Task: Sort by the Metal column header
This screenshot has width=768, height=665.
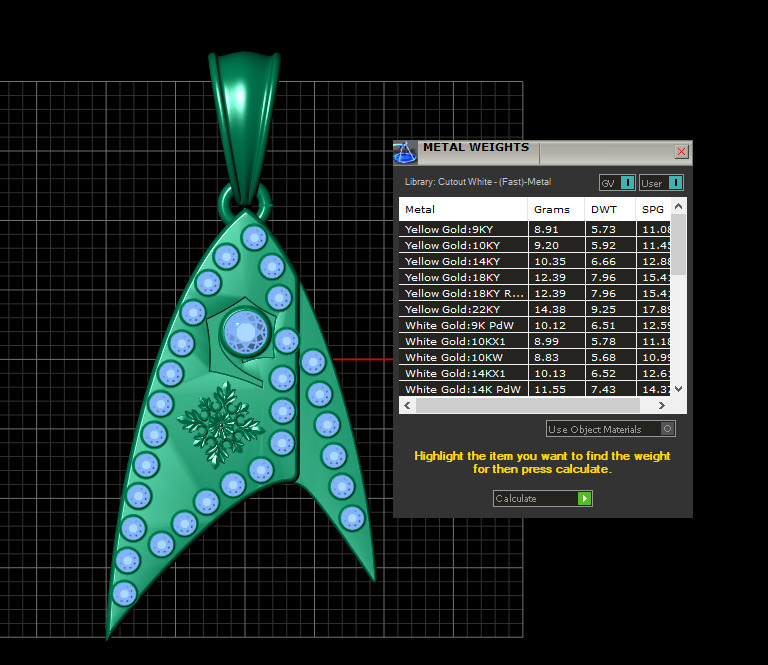Action: point(463,209)
